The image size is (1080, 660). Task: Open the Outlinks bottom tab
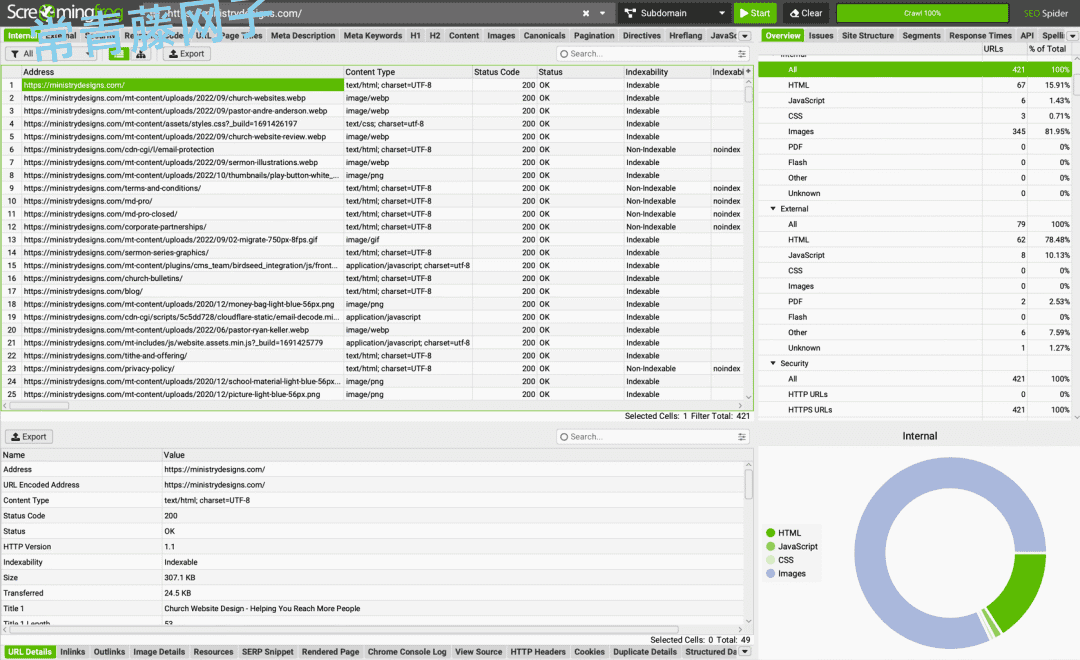[110, 652]
